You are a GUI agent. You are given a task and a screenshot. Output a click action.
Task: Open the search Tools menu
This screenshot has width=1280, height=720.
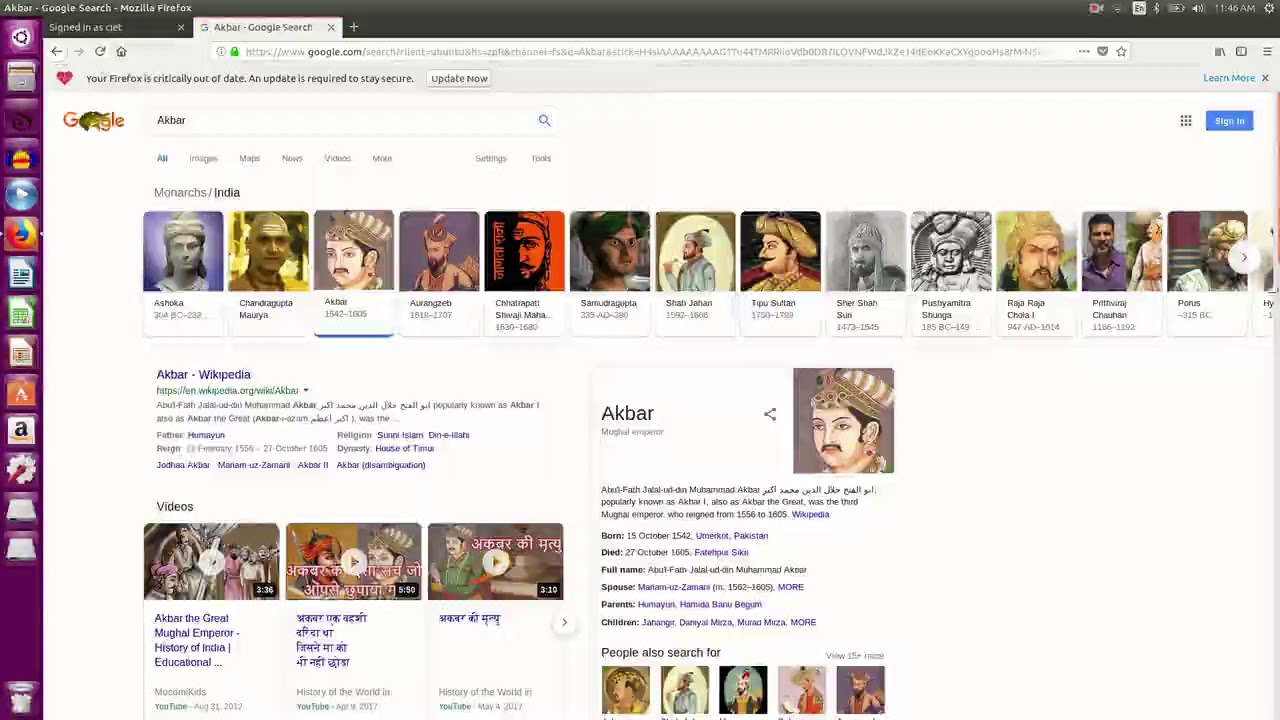click(x=541, y=158)
